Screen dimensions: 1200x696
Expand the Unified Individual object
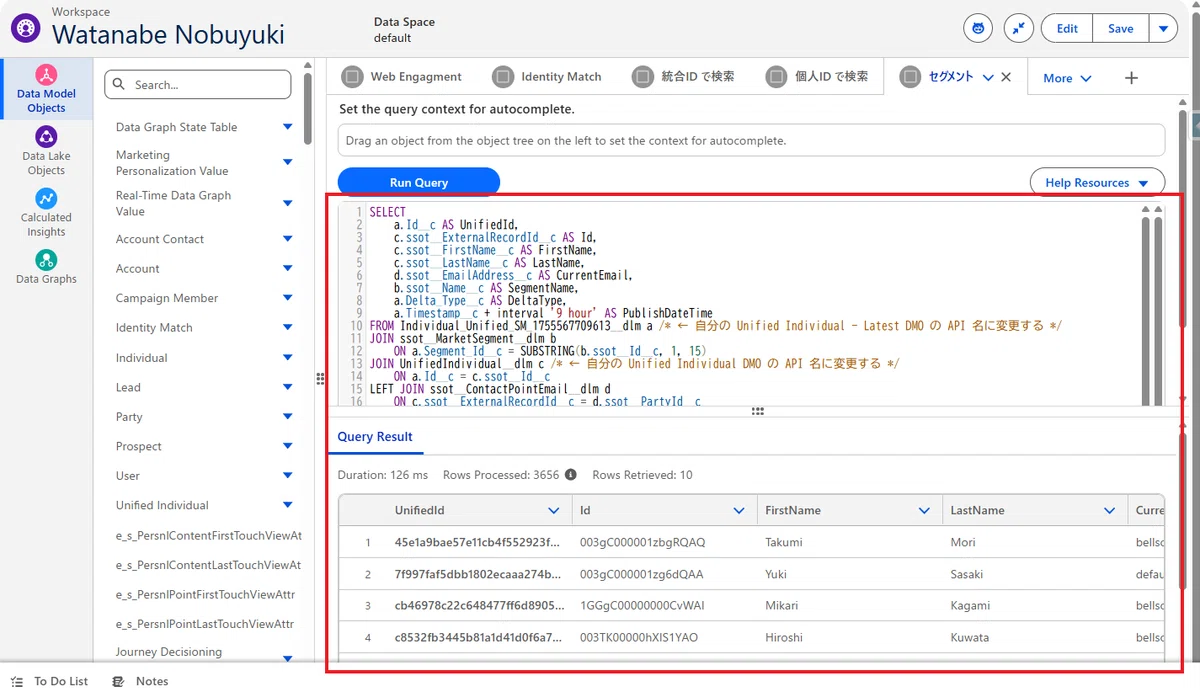coord(288,505)
